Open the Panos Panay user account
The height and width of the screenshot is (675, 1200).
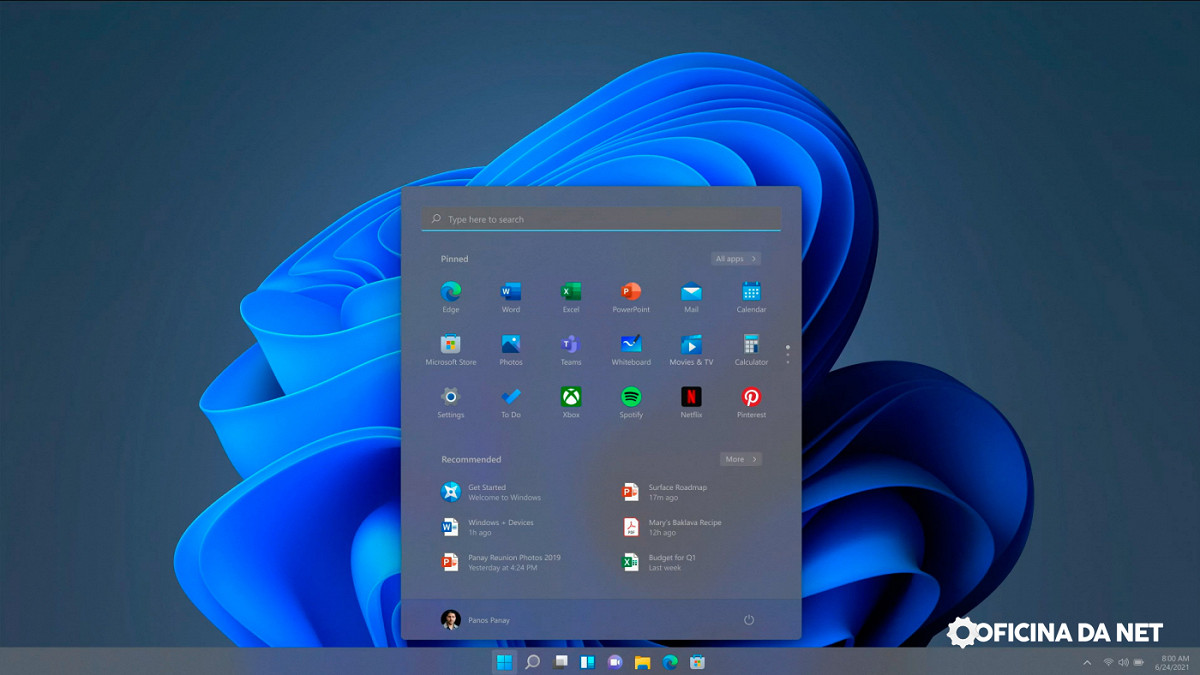tap(476, 620)
